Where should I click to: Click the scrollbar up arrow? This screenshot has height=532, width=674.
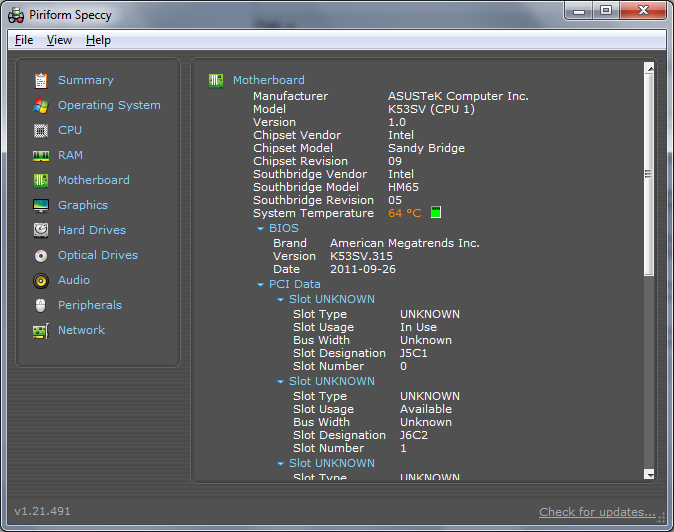click(649, 68)
